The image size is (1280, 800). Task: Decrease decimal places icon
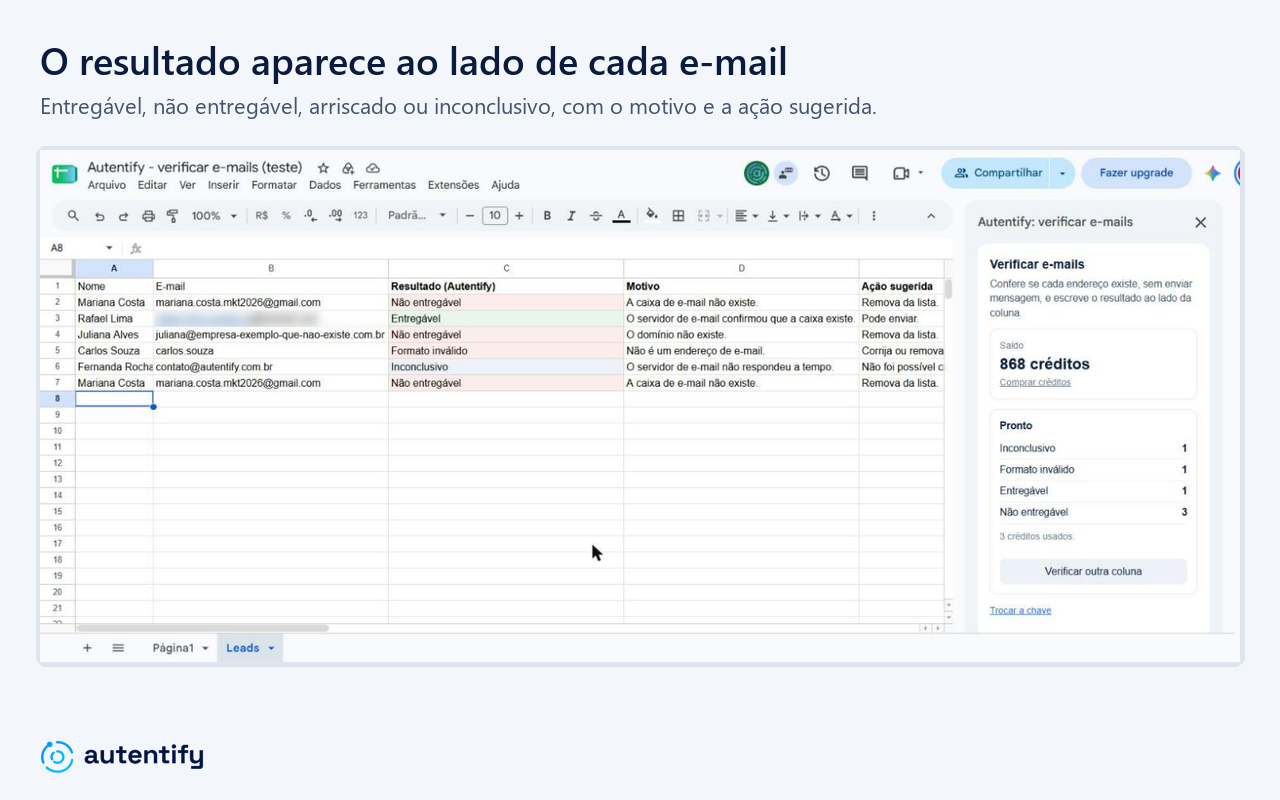[310, 215]
